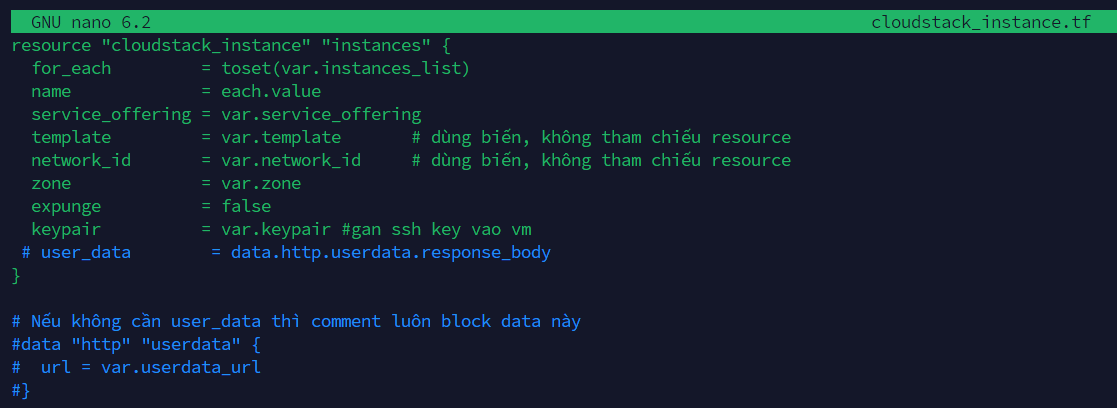1117x408 pixels.
Task: Click the comment after var.network_id
Action: point(601,160)
